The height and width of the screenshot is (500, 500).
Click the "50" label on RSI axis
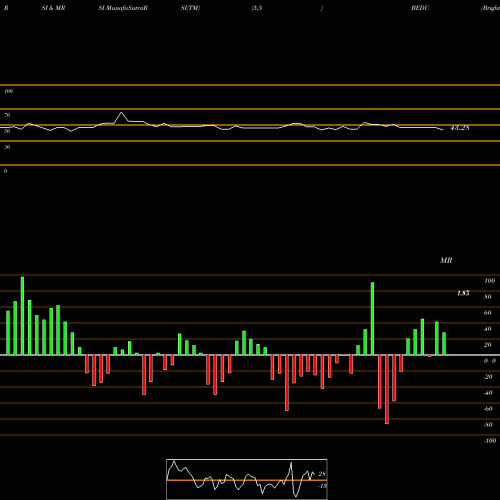7,131
